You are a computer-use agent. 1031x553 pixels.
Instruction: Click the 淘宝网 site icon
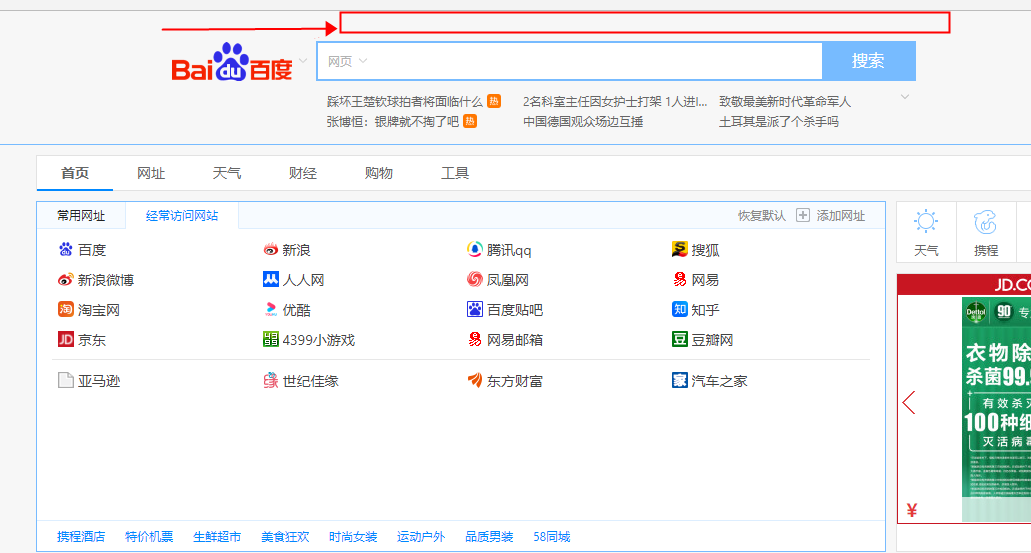click(66, 310)
